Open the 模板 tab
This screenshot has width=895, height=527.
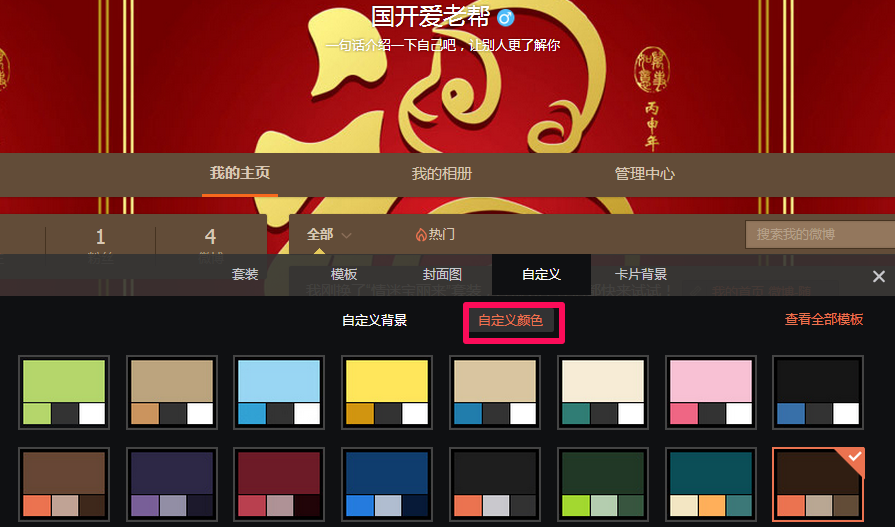344,274
